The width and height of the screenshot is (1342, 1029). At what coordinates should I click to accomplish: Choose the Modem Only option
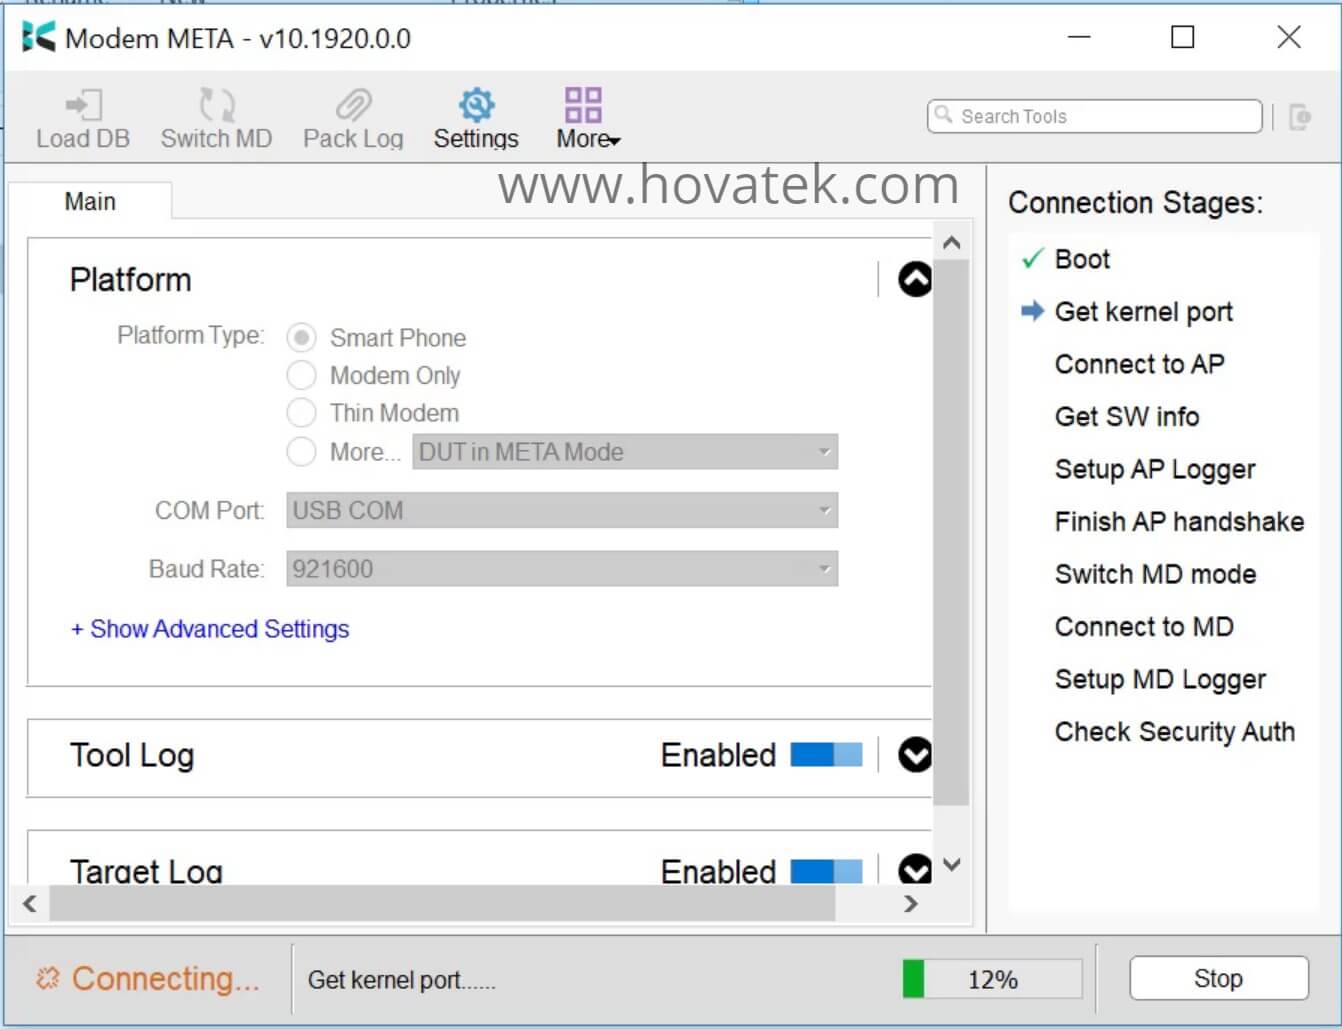(x=301, y=375)
